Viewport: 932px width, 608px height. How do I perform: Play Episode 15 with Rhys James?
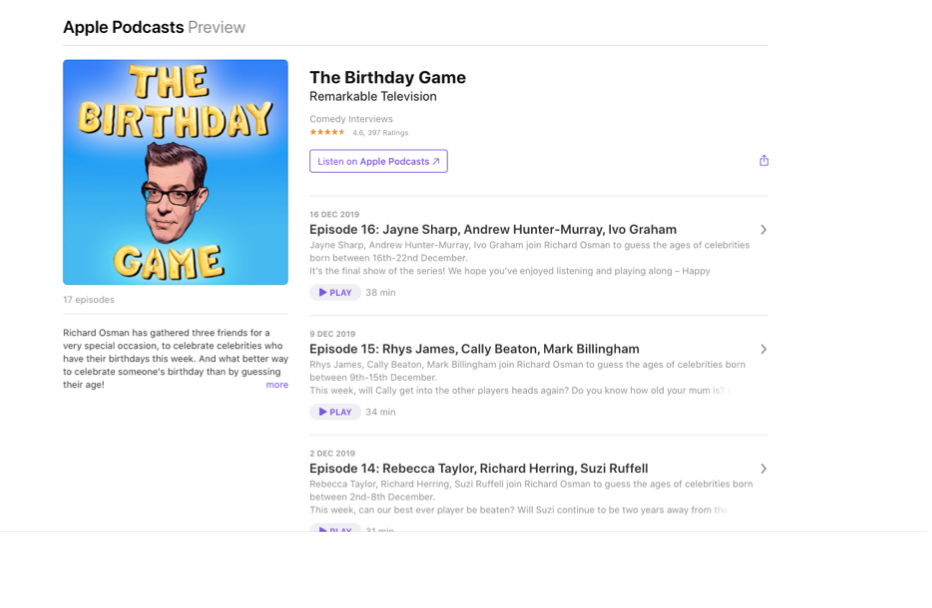[x=335, y=412]
